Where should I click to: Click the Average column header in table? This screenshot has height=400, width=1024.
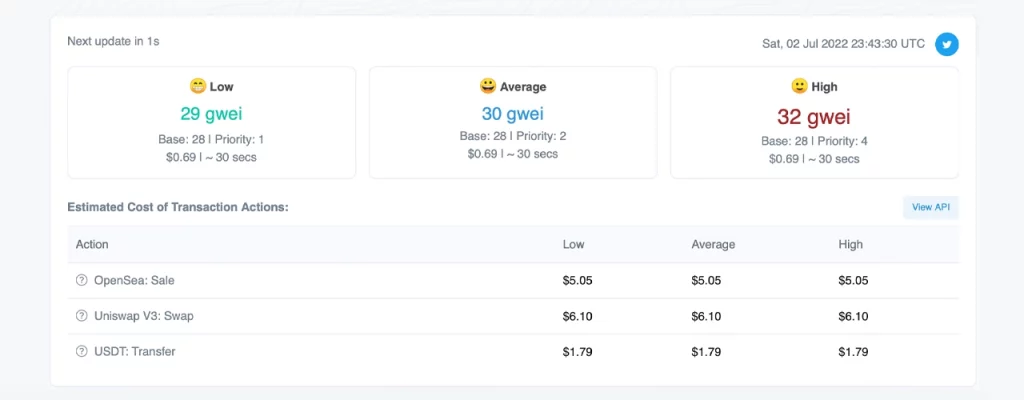pos(713,244)
